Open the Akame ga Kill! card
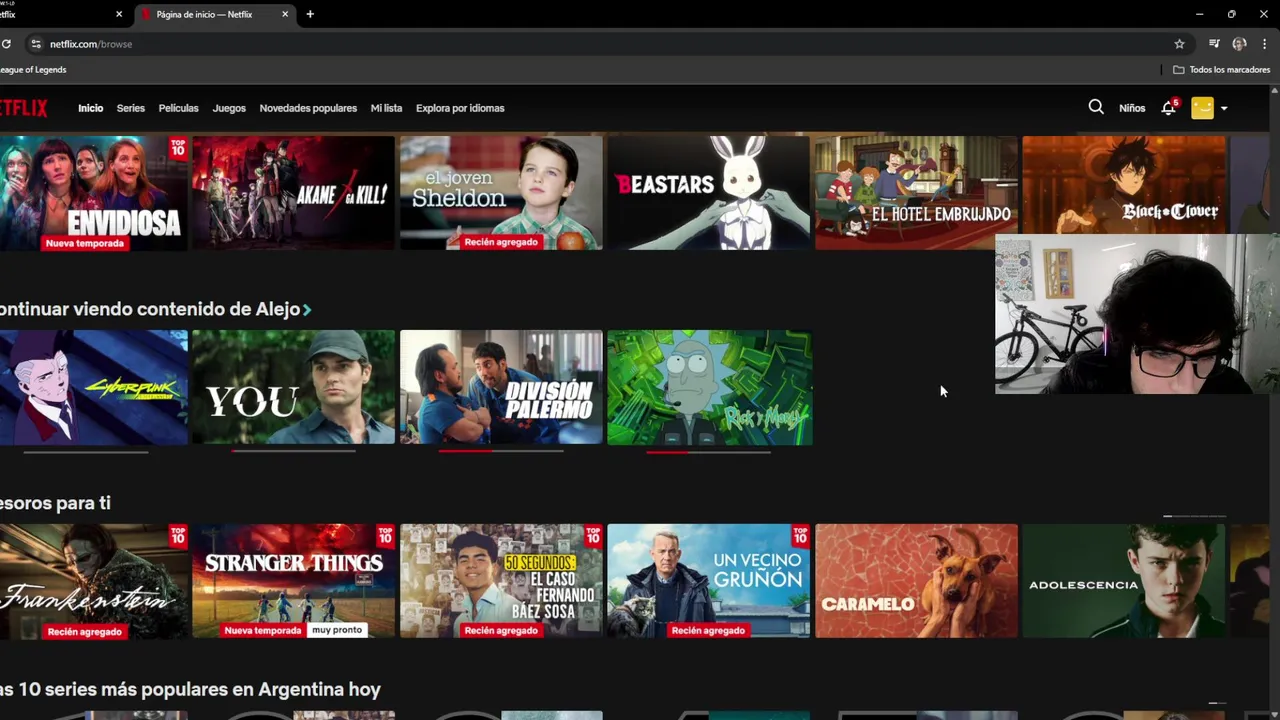The width and height of the screenshot is (1280, 720). click(x=293, y=193)
